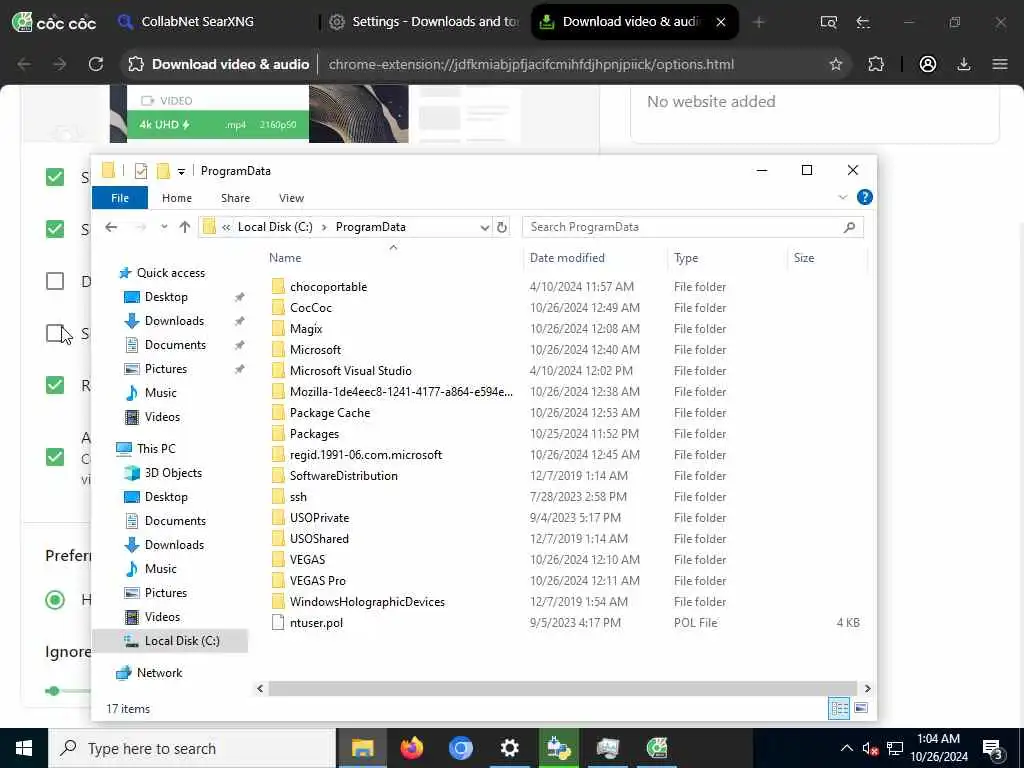Open the address bar history dropdown

point(485,227)
